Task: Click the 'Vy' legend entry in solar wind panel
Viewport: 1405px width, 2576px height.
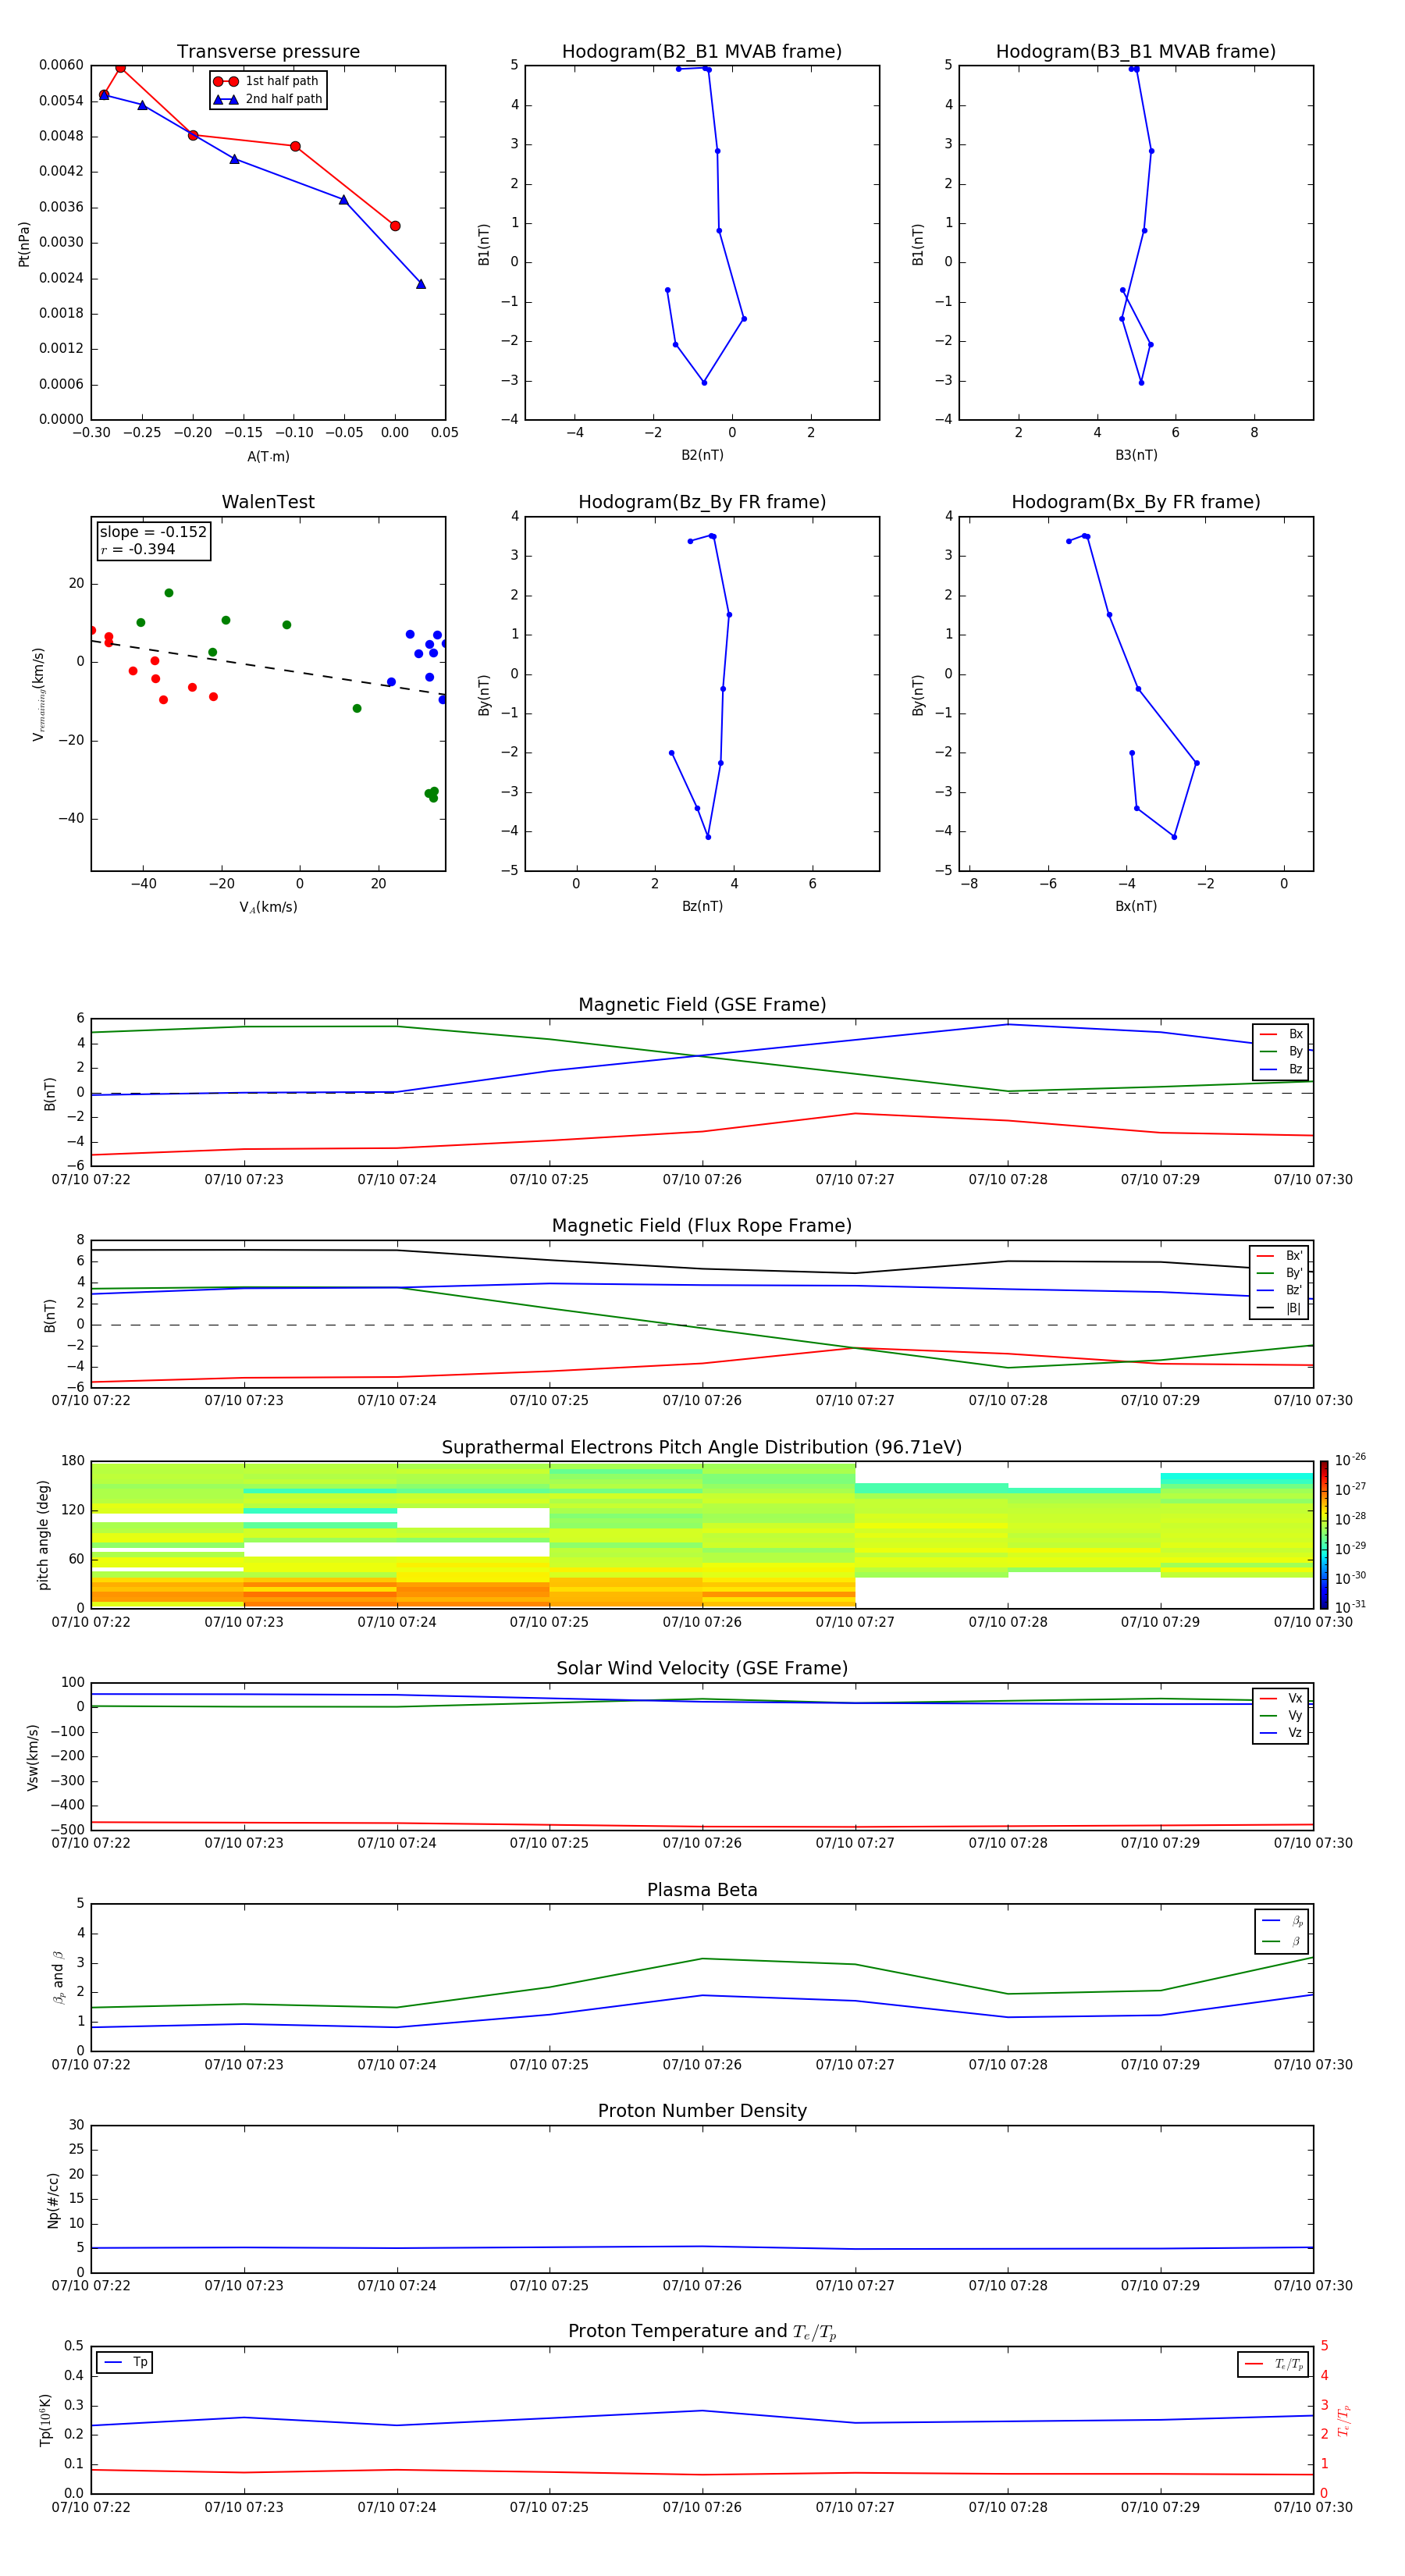Action: pyautogui.click(x=1281, y=1715)
